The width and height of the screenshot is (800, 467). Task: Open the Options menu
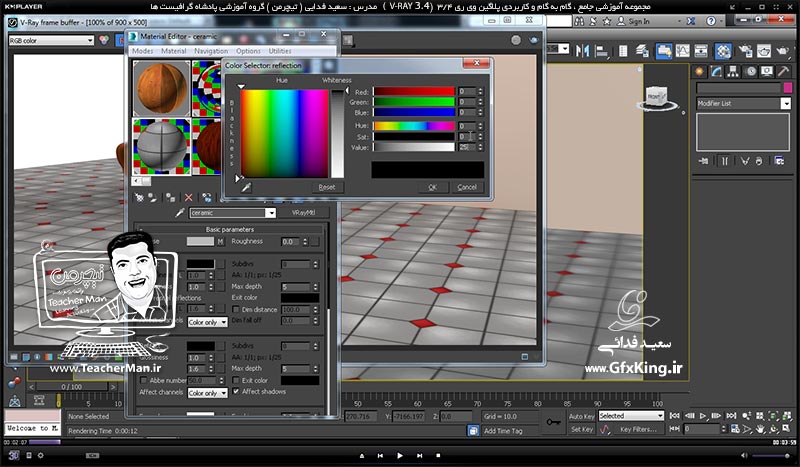pos(248,51)
